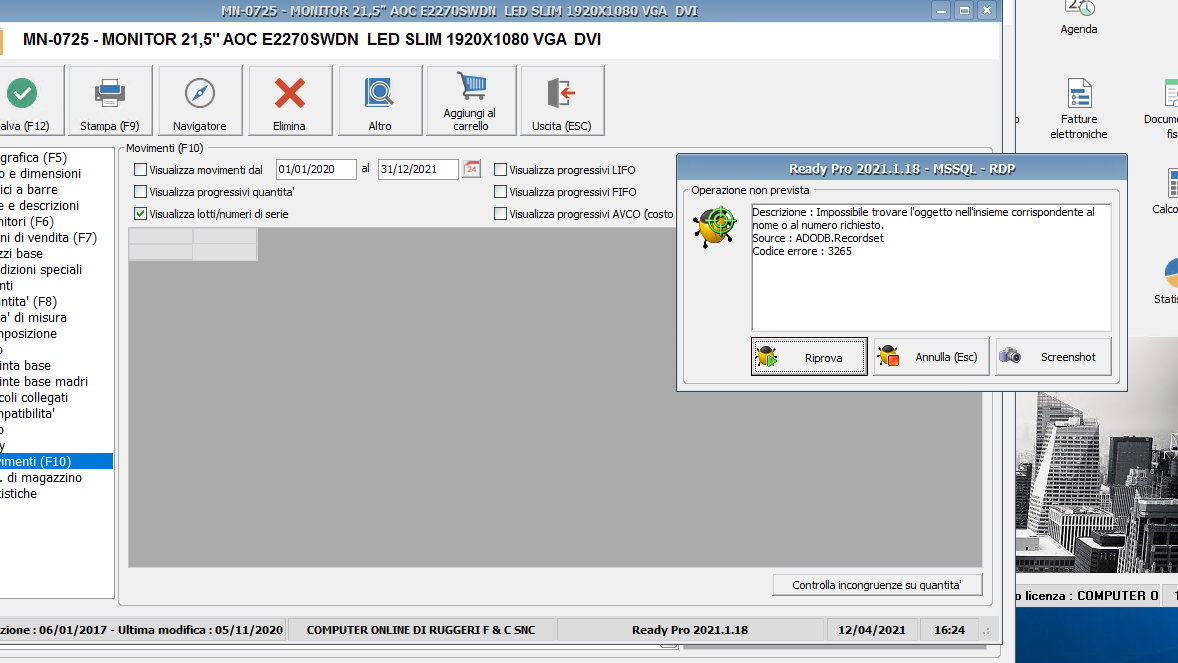Capture error via Screenshot button
This screenshot has width=1178, height=663.
(x=1053, y=357)
